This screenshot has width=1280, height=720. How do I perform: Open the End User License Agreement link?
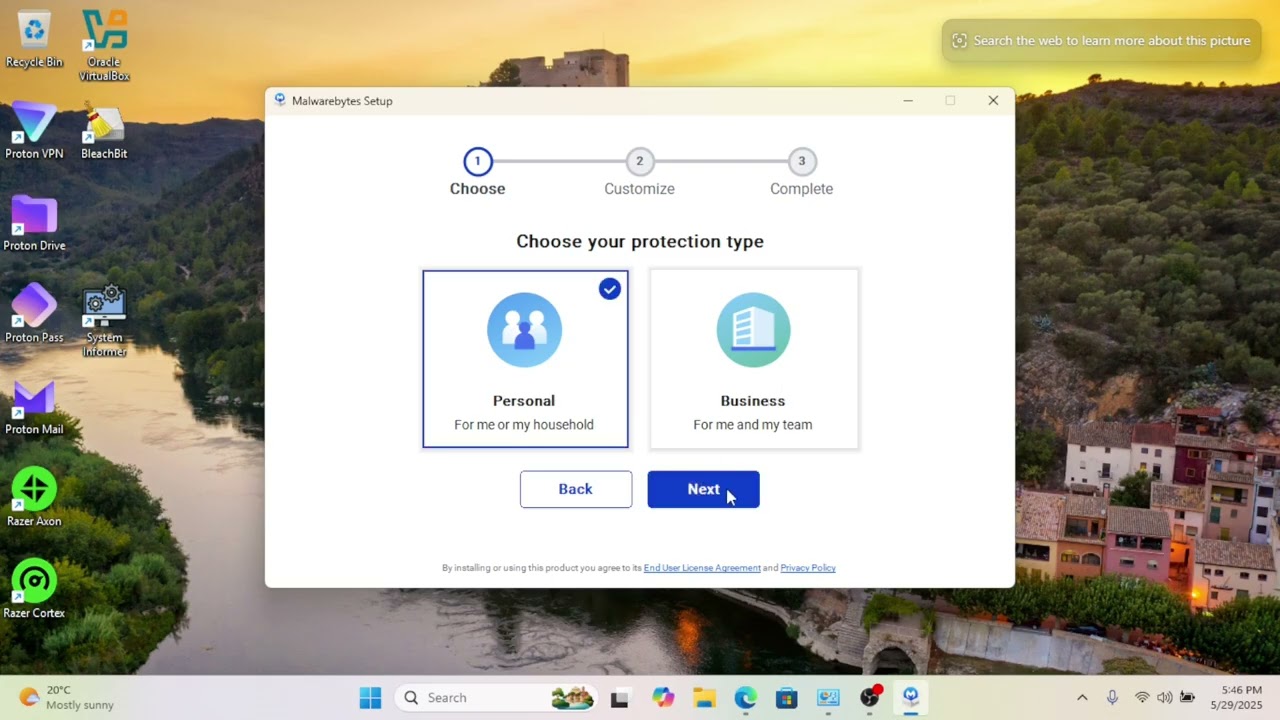click(x=702, y=568)
